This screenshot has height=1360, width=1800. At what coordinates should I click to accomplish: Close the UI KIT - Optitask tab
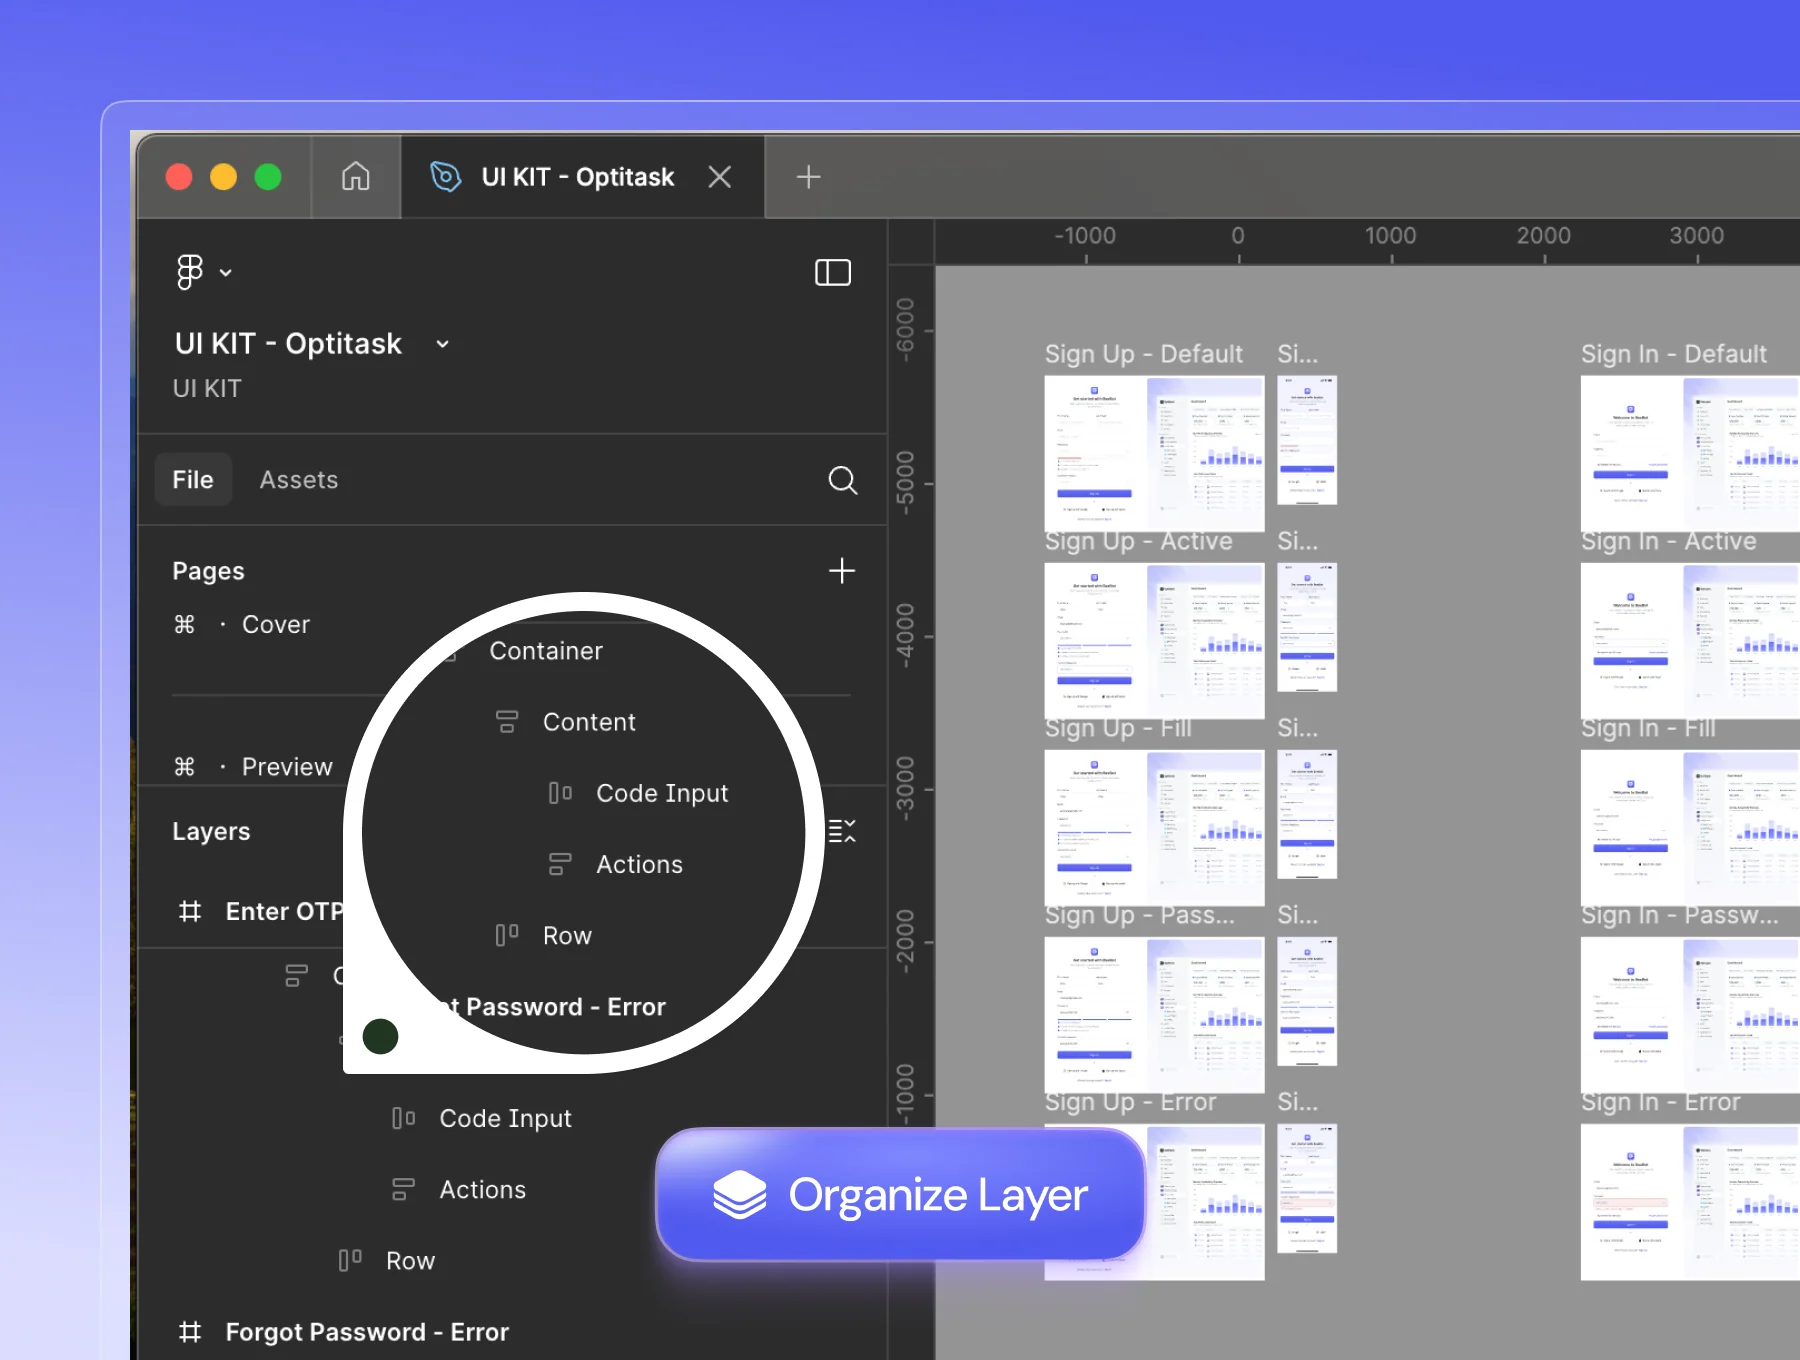719,177
